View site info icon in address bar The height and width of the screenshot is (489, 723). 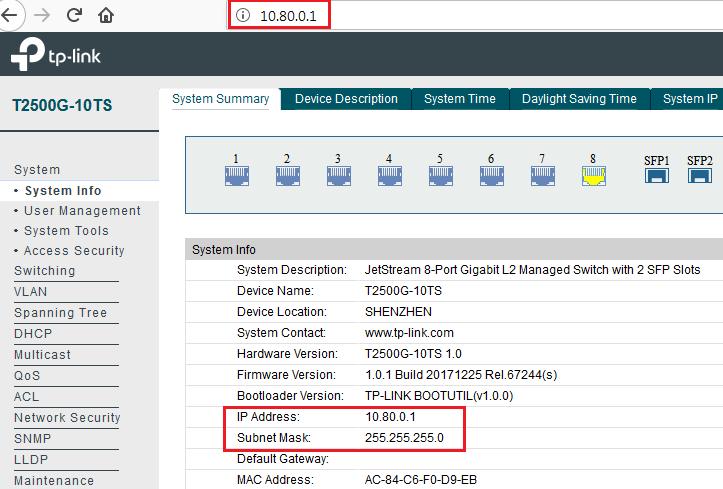pos(243,15)
